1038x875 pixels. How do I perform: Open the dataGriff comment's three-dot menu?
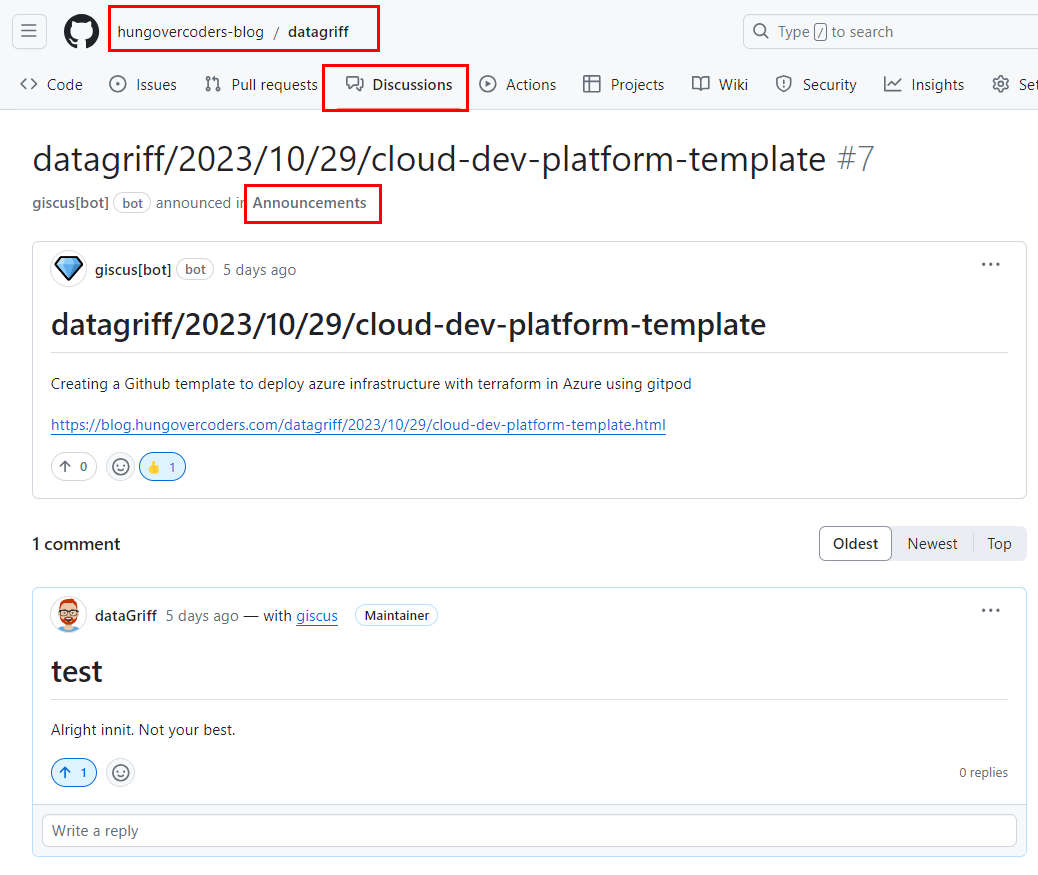[990, 610]
